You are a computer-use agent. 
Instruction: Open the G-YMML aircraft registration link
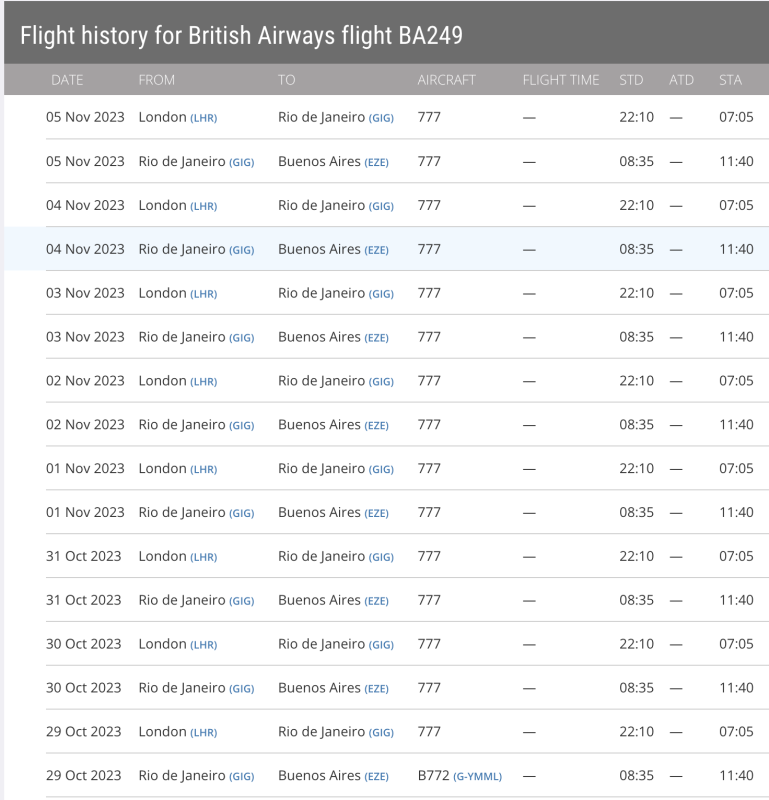[477, 777]
